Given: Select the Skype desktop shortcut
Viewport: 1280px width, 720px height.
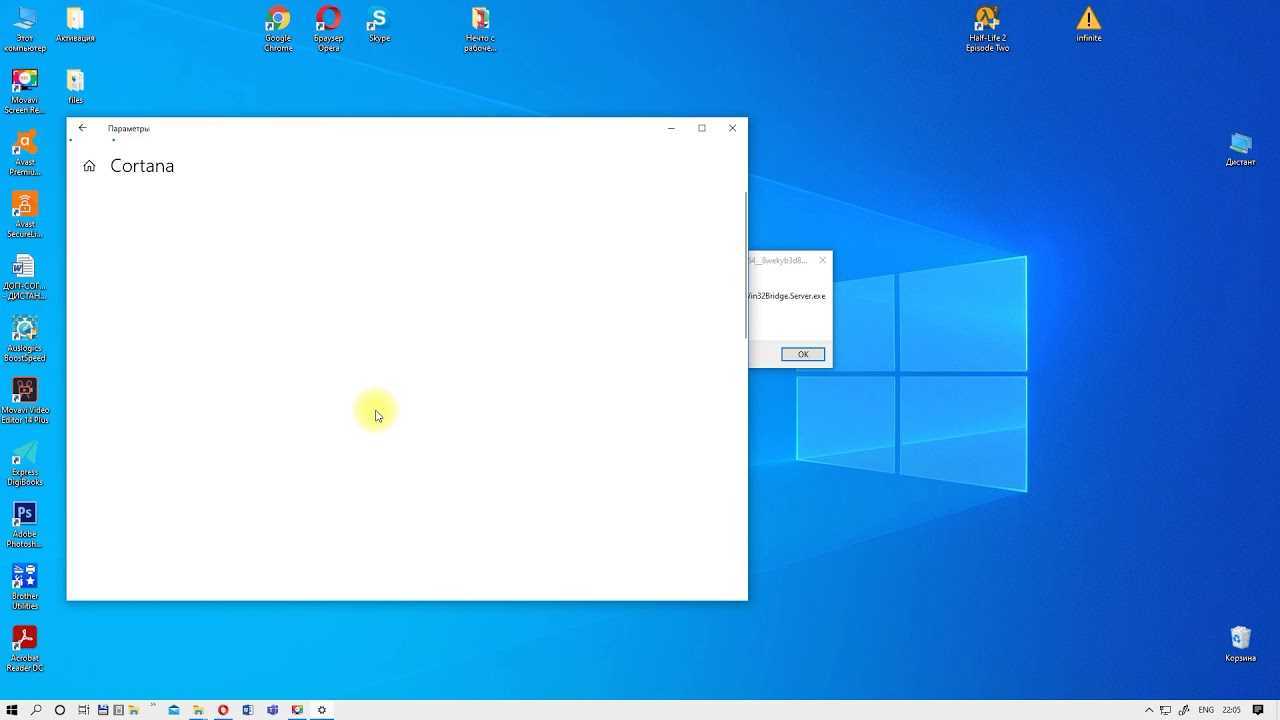Looking at the screenshot, I should 379,25.
